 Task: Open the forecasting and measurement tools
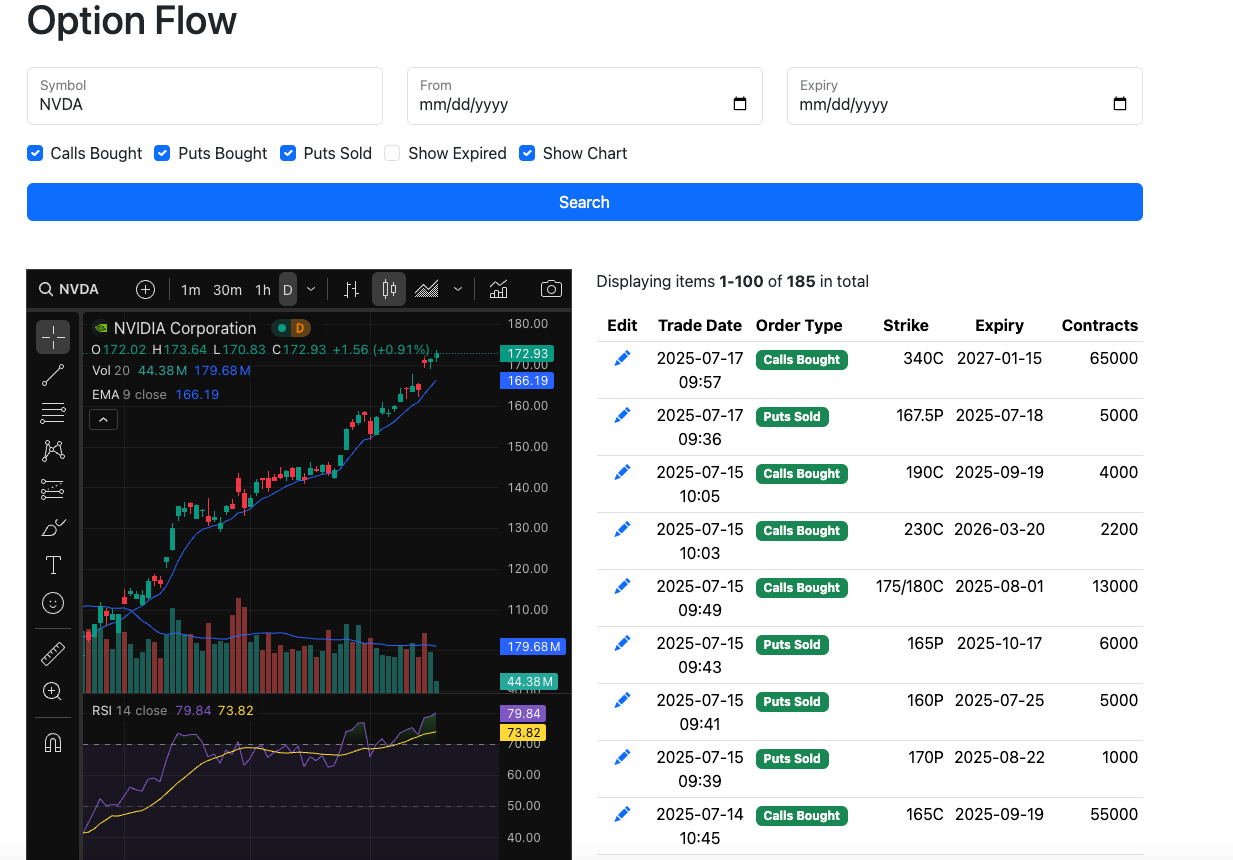(x=53, y=489)
